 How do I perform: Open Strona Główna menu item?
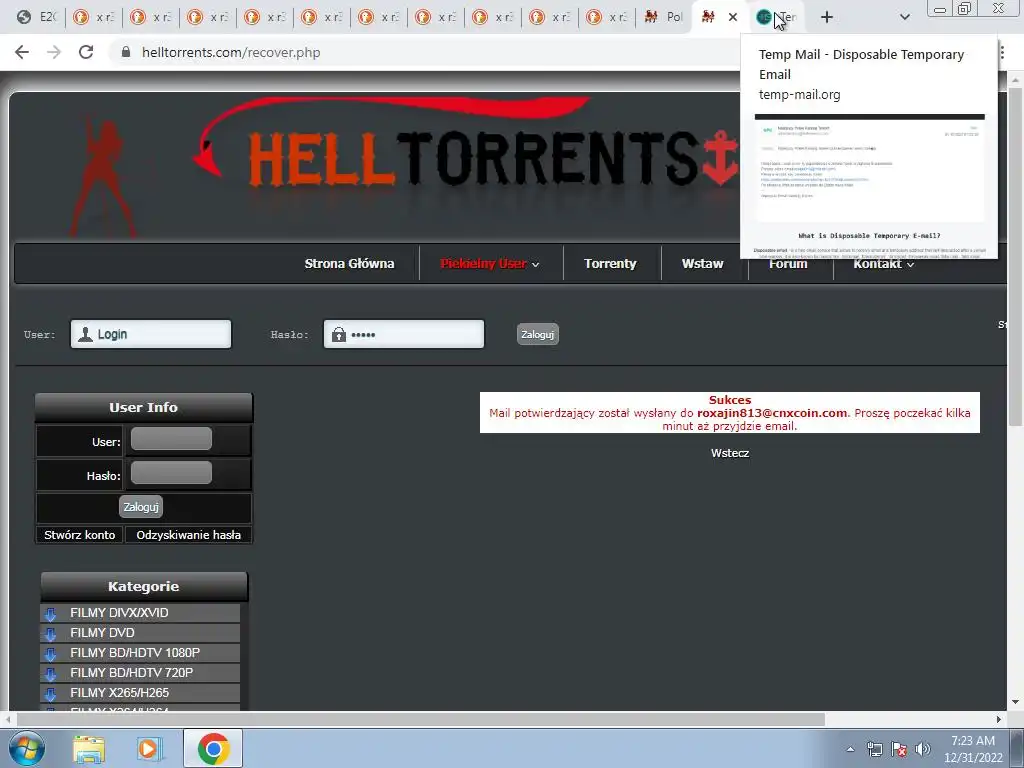click(349, 263)
